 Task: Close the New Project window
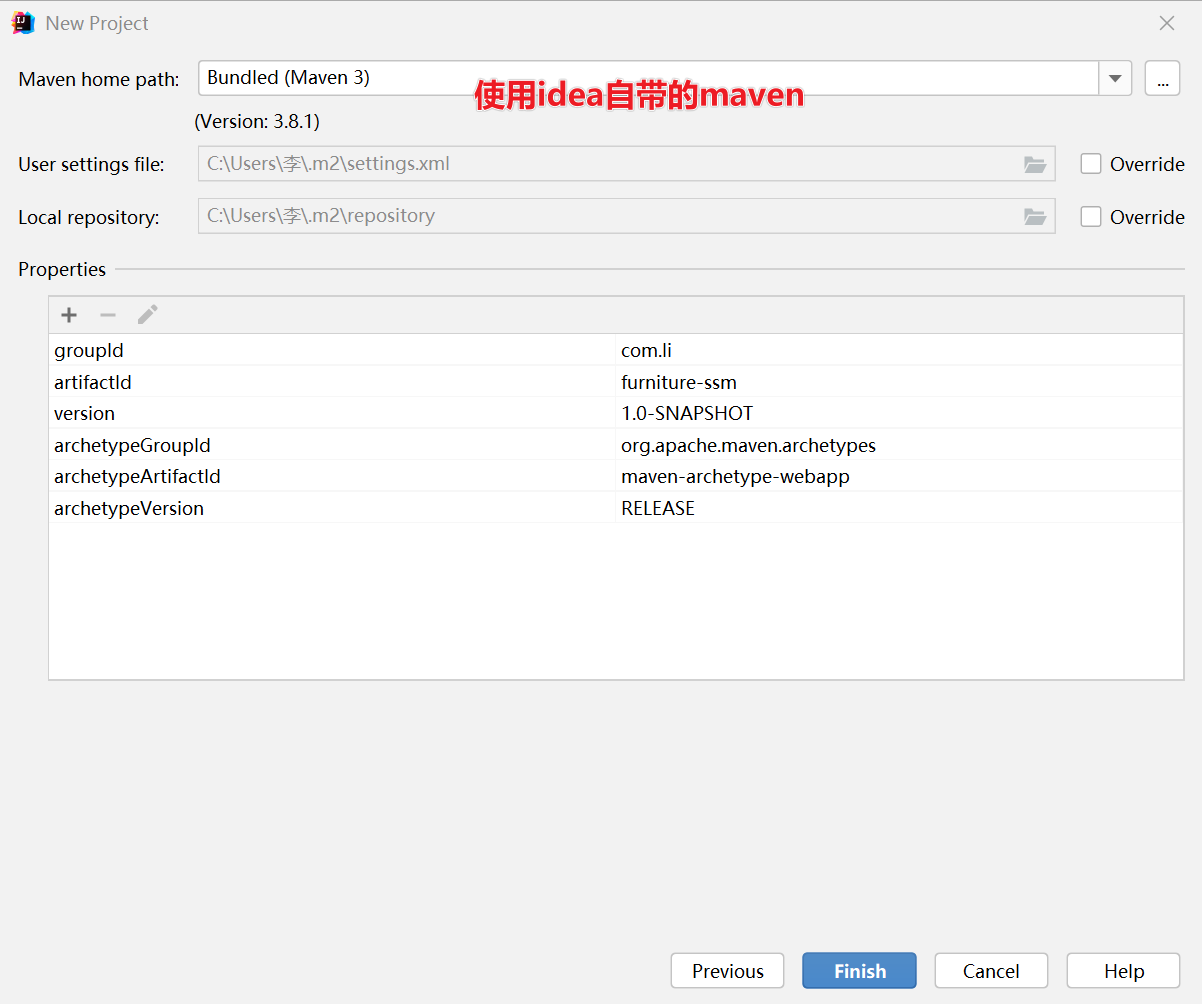(x=1167, y=23)
